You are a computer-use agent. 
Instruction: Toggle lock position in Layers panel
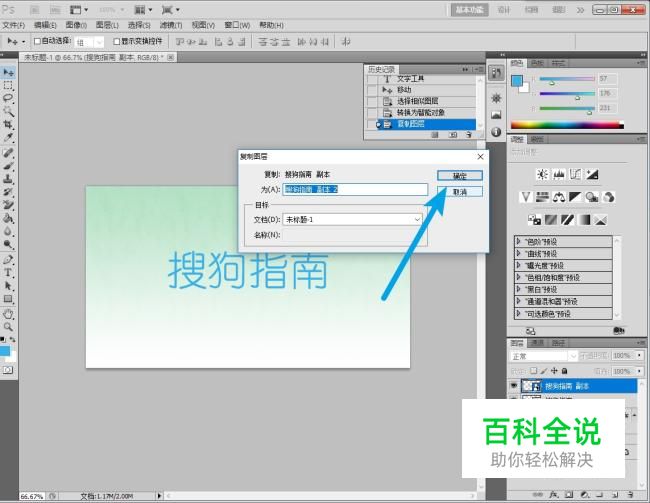point(554,371)
